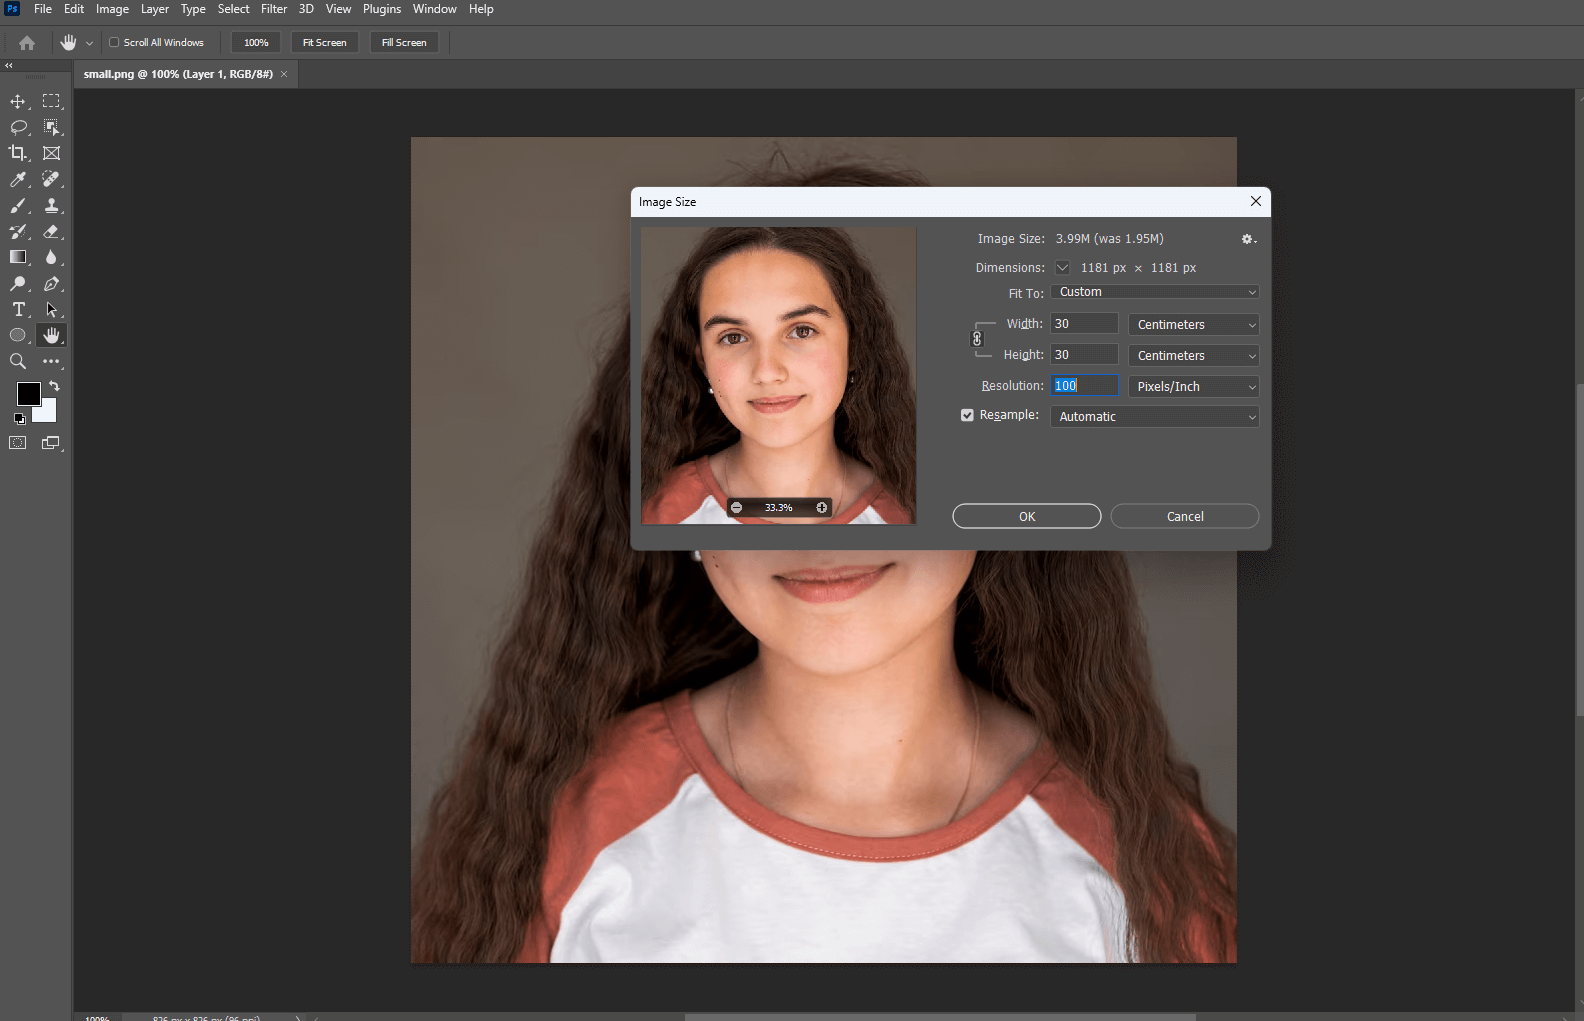Open the Image menu
Viewport: 1584px width, 1021px height.
(112, 9)
